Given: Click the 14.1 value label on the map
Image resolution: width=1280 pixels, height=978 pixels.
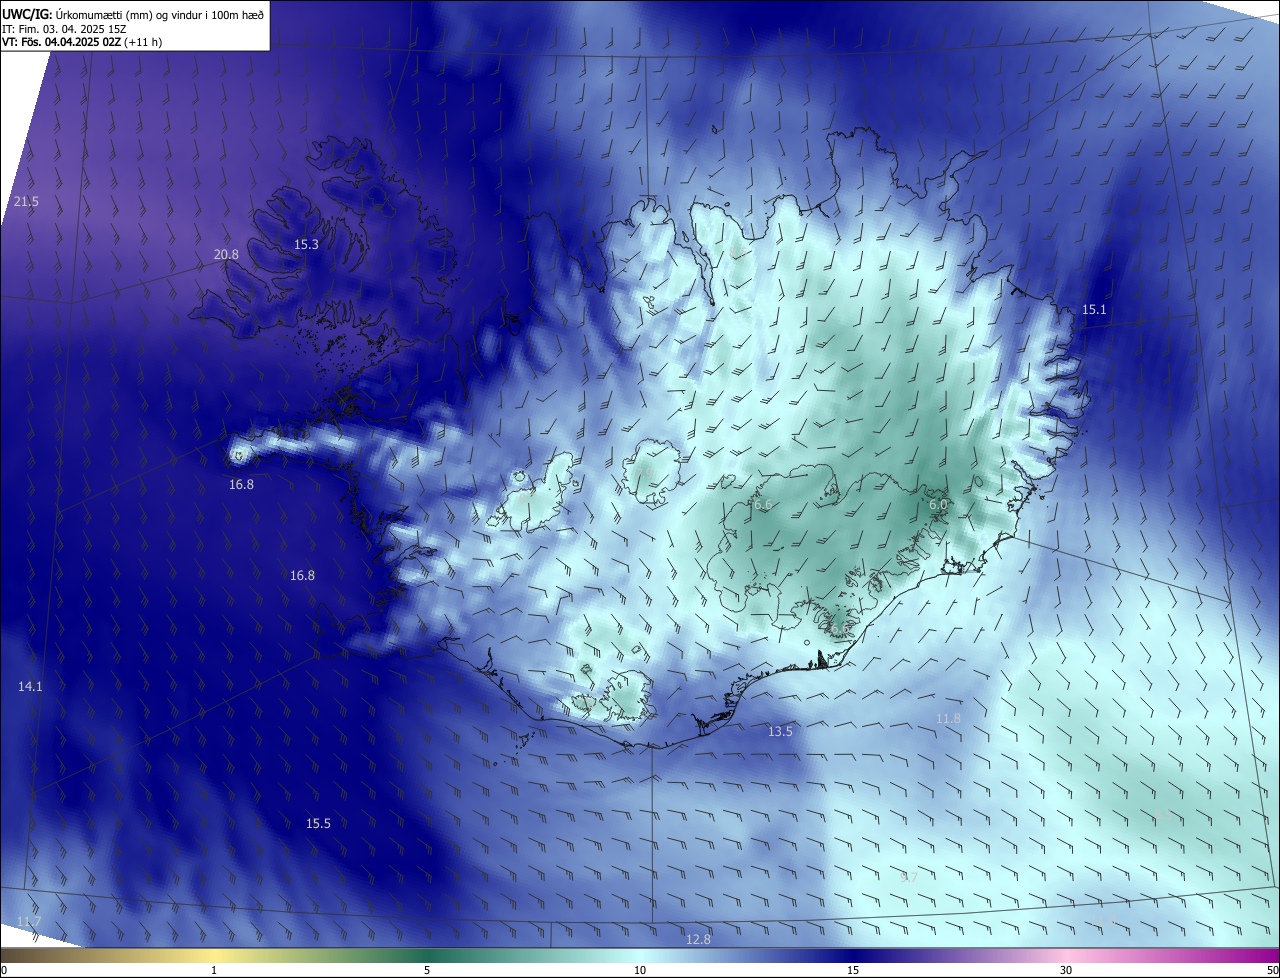Looking at the screenshot, I should (30, 686).
